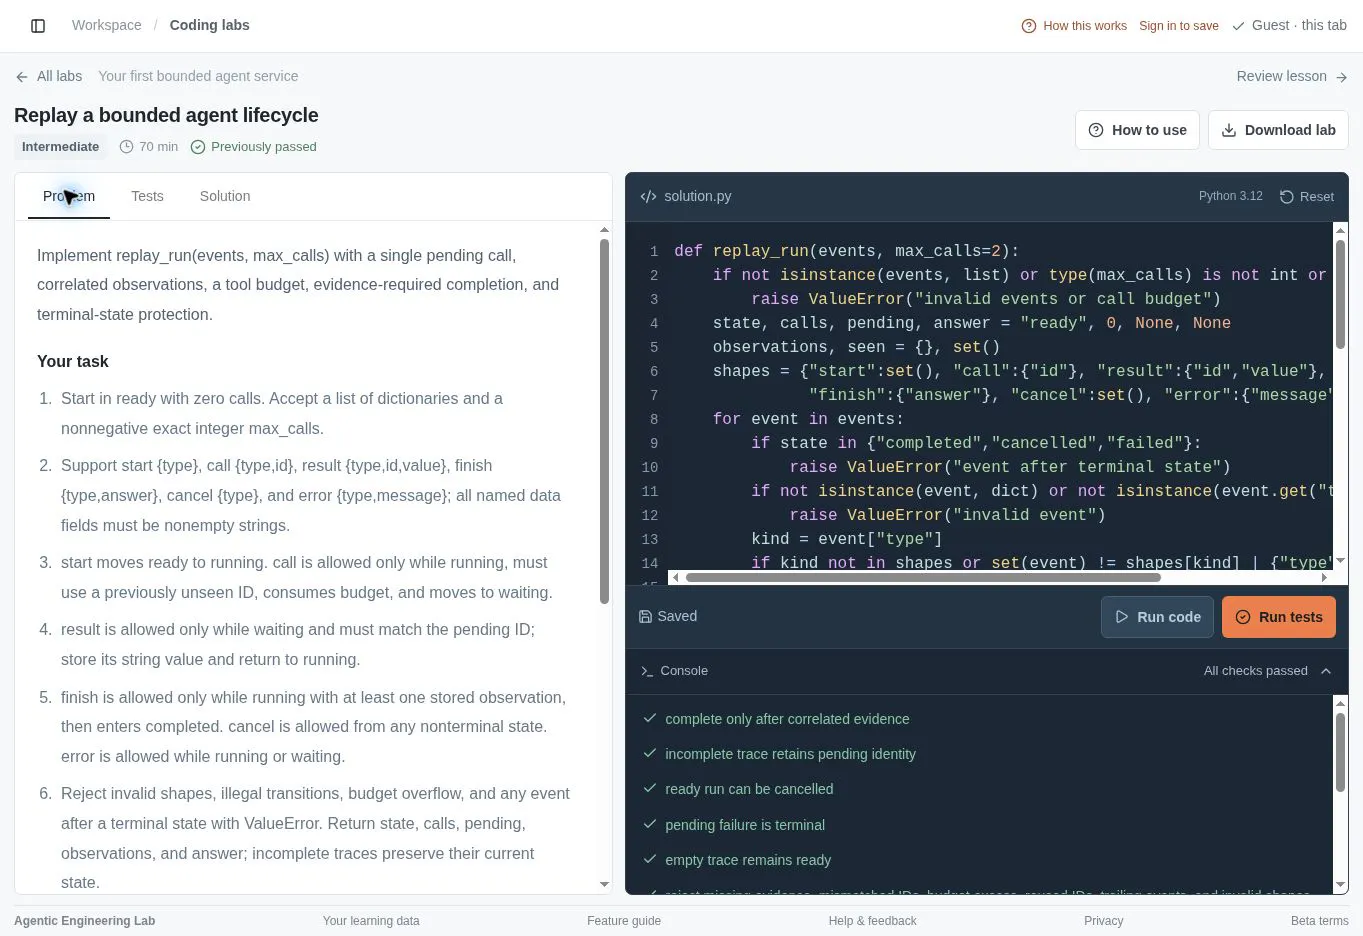The width and height of the screenshot is (1363, 936).
Task: Open Review lesson link
Action: point(1292,76)
